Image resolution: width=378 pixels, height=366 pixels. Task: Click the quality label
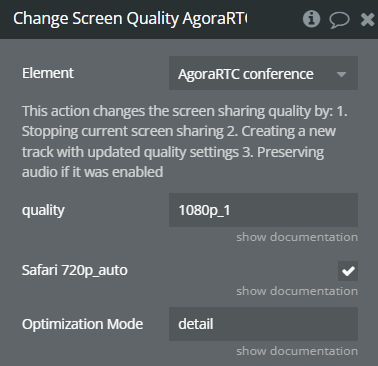[x=43, y=210]
